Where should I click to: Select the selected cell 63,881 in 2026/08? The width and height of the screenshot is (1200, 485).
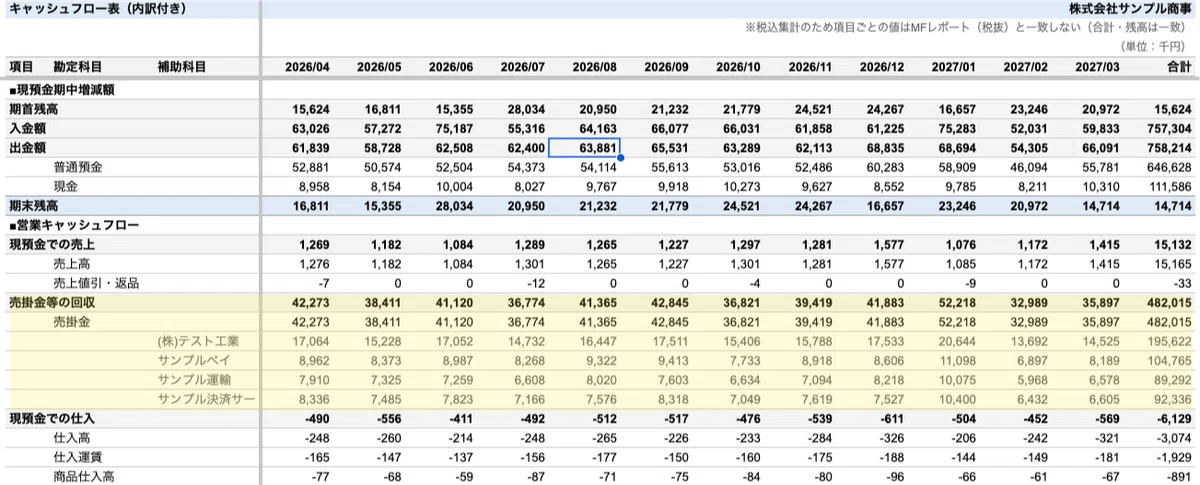[x=585, y=148]
